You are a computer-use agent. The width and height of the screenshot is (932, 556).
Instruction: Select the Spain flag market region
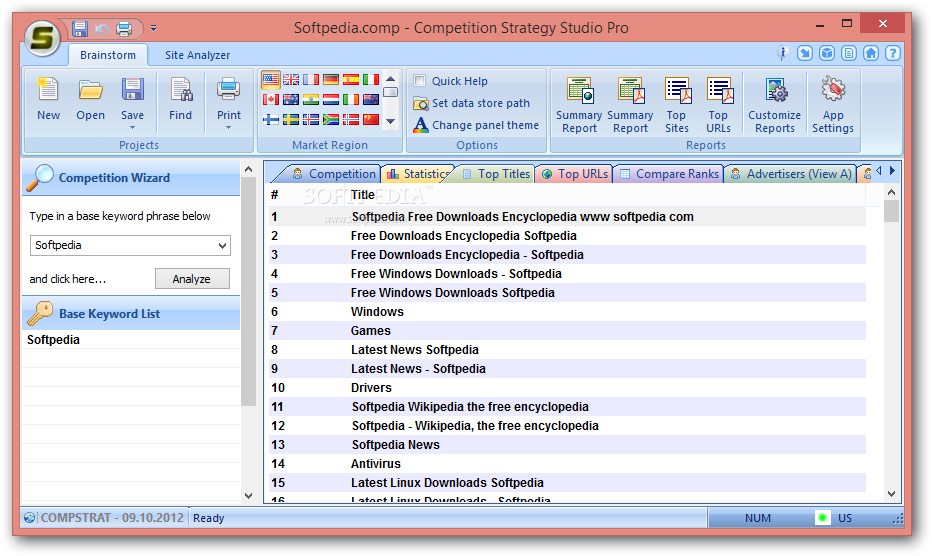pos(351,80)
